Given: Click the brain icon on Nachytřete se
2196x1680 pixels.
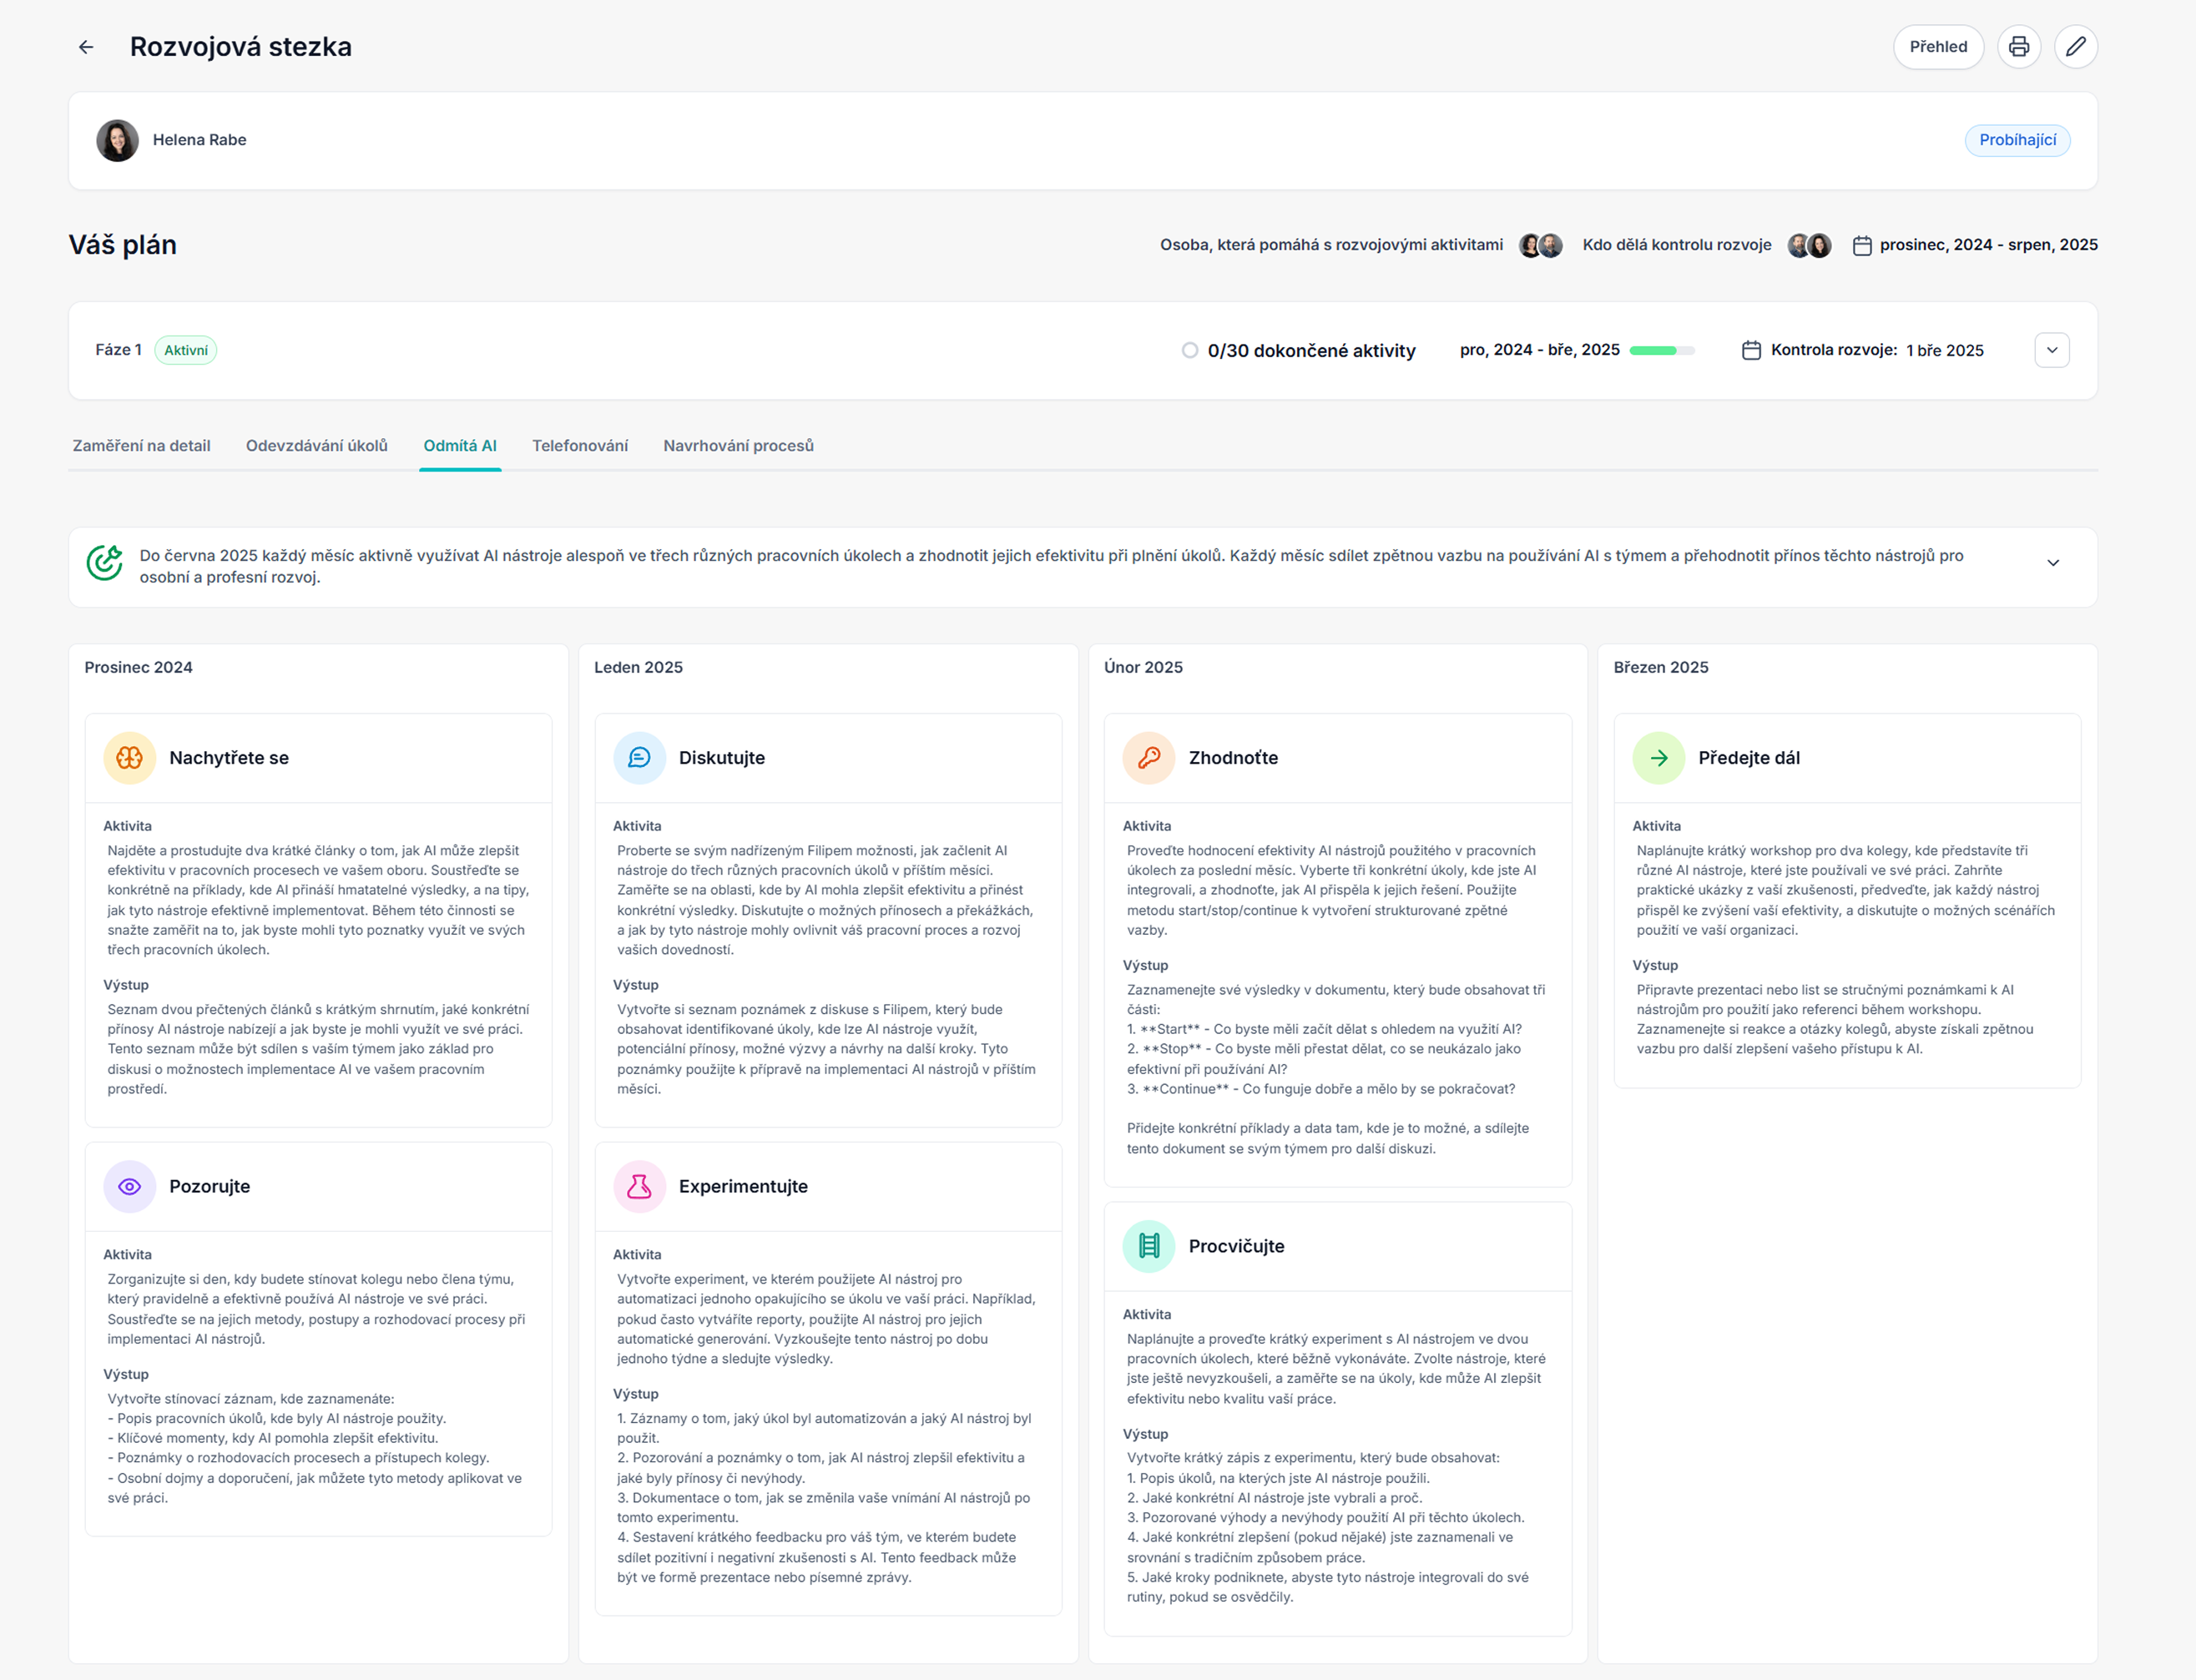Looking at the screenshot, I should pos(130,758).
